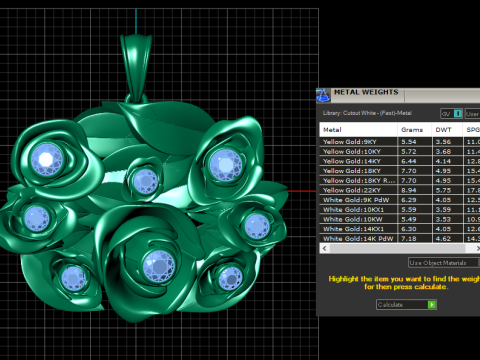Viewport: 480px width, 360px height.
Task: Click the Use Object Materials button
Action: pyautogui.click(x=444, y=263)
